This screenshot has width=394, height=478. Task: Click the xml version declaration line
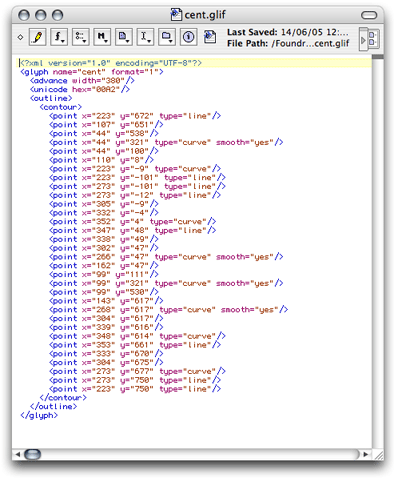coord(111,63)
